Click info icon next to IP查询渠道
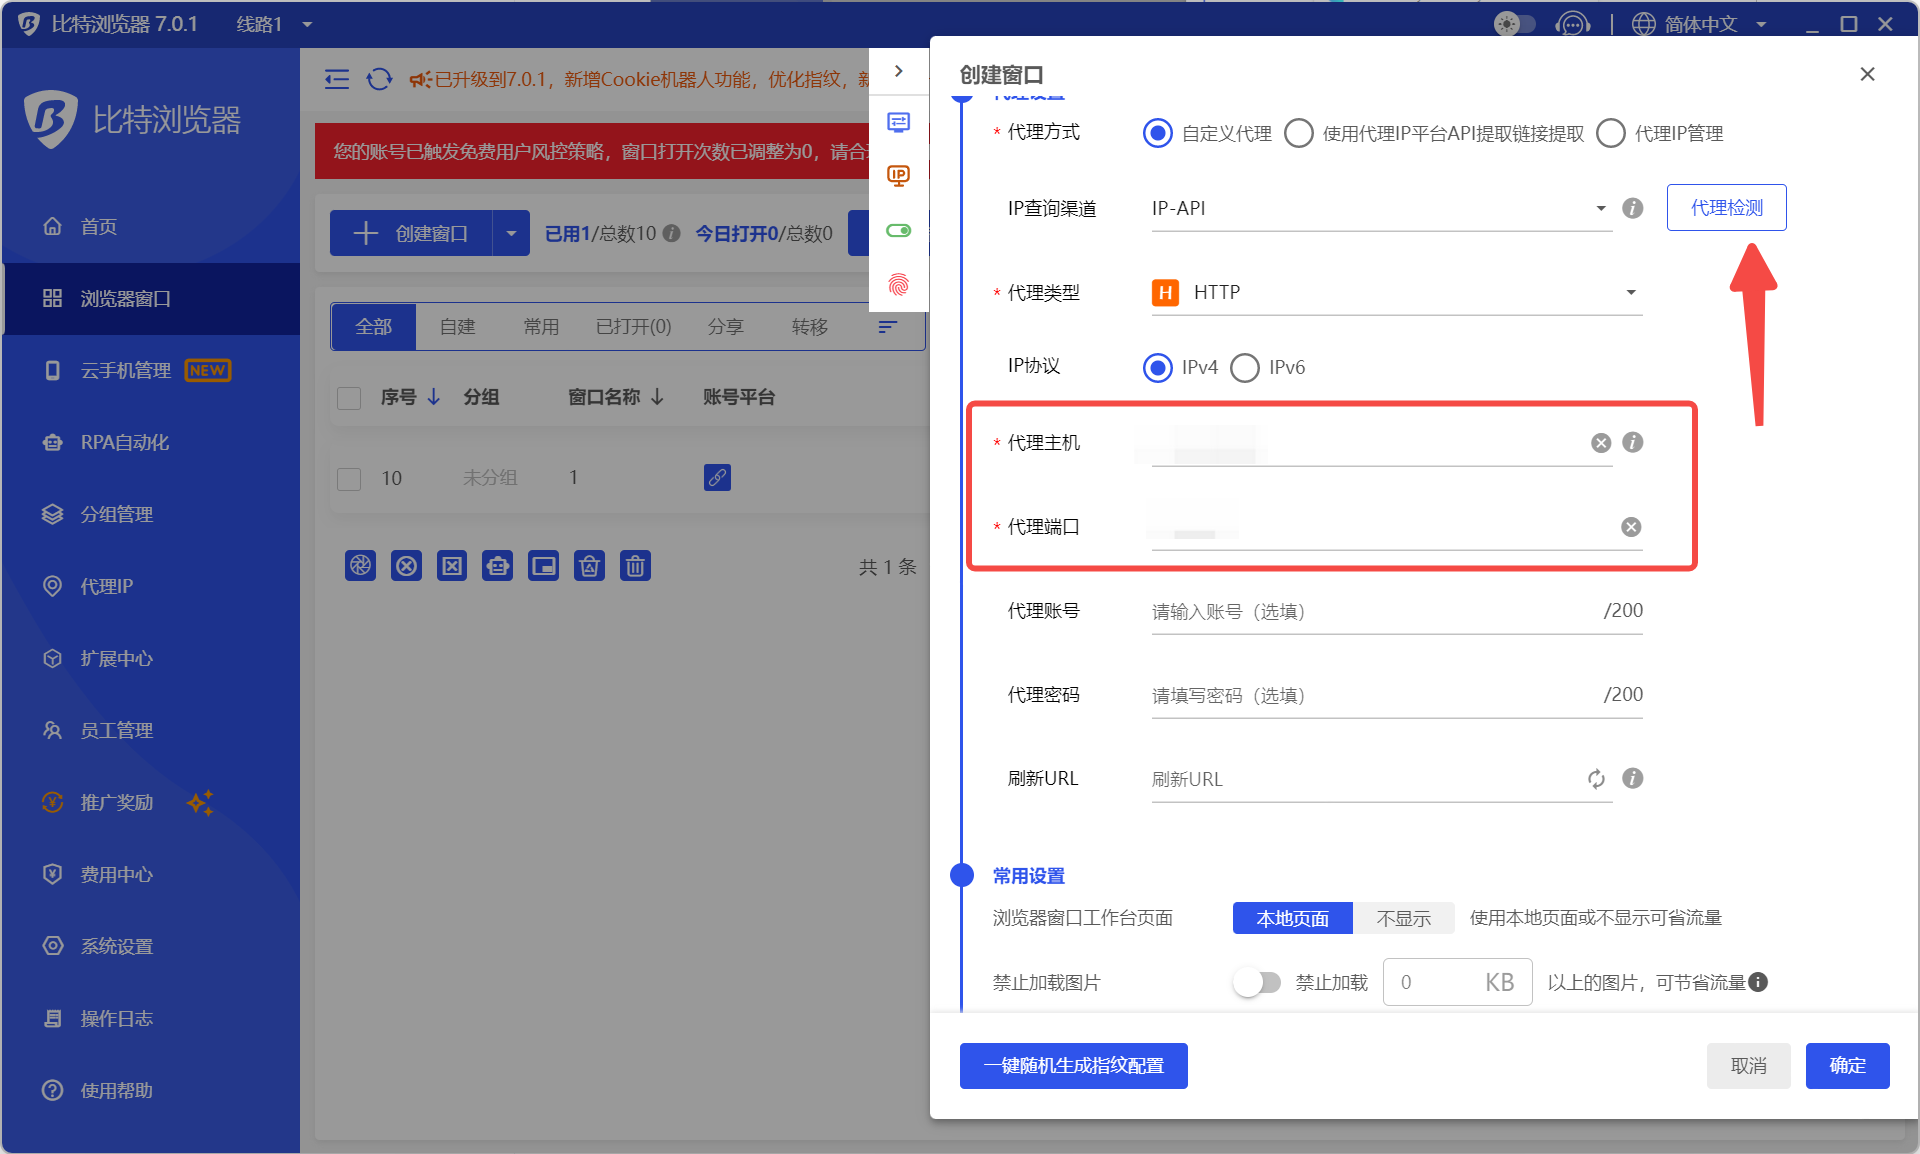This screenshot has height=1154, width=1920. tap(1632, 208)
